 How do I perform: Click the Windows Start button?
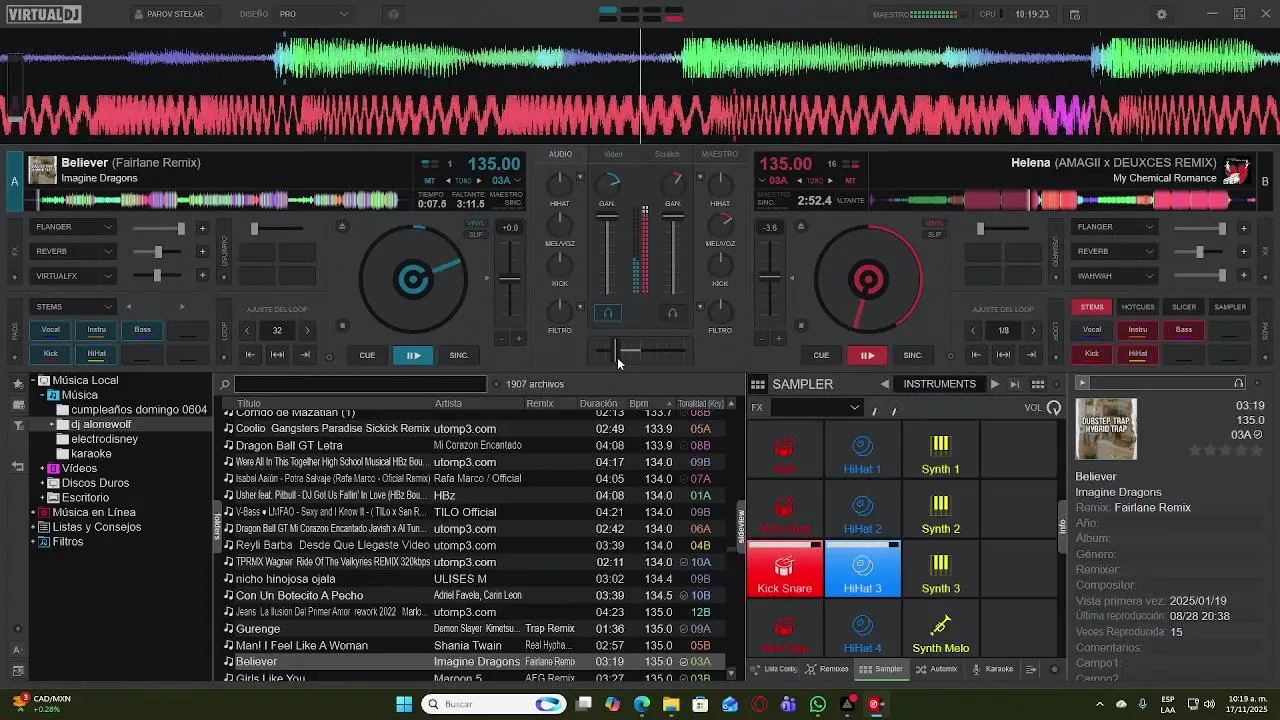click(x=404, y=704)
